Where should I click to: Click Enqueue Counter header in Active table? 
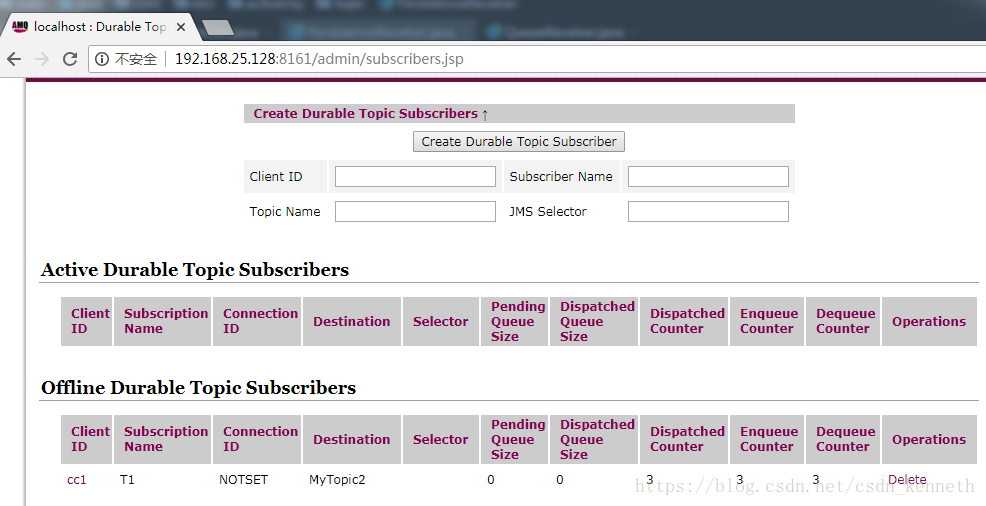(767, 321)
